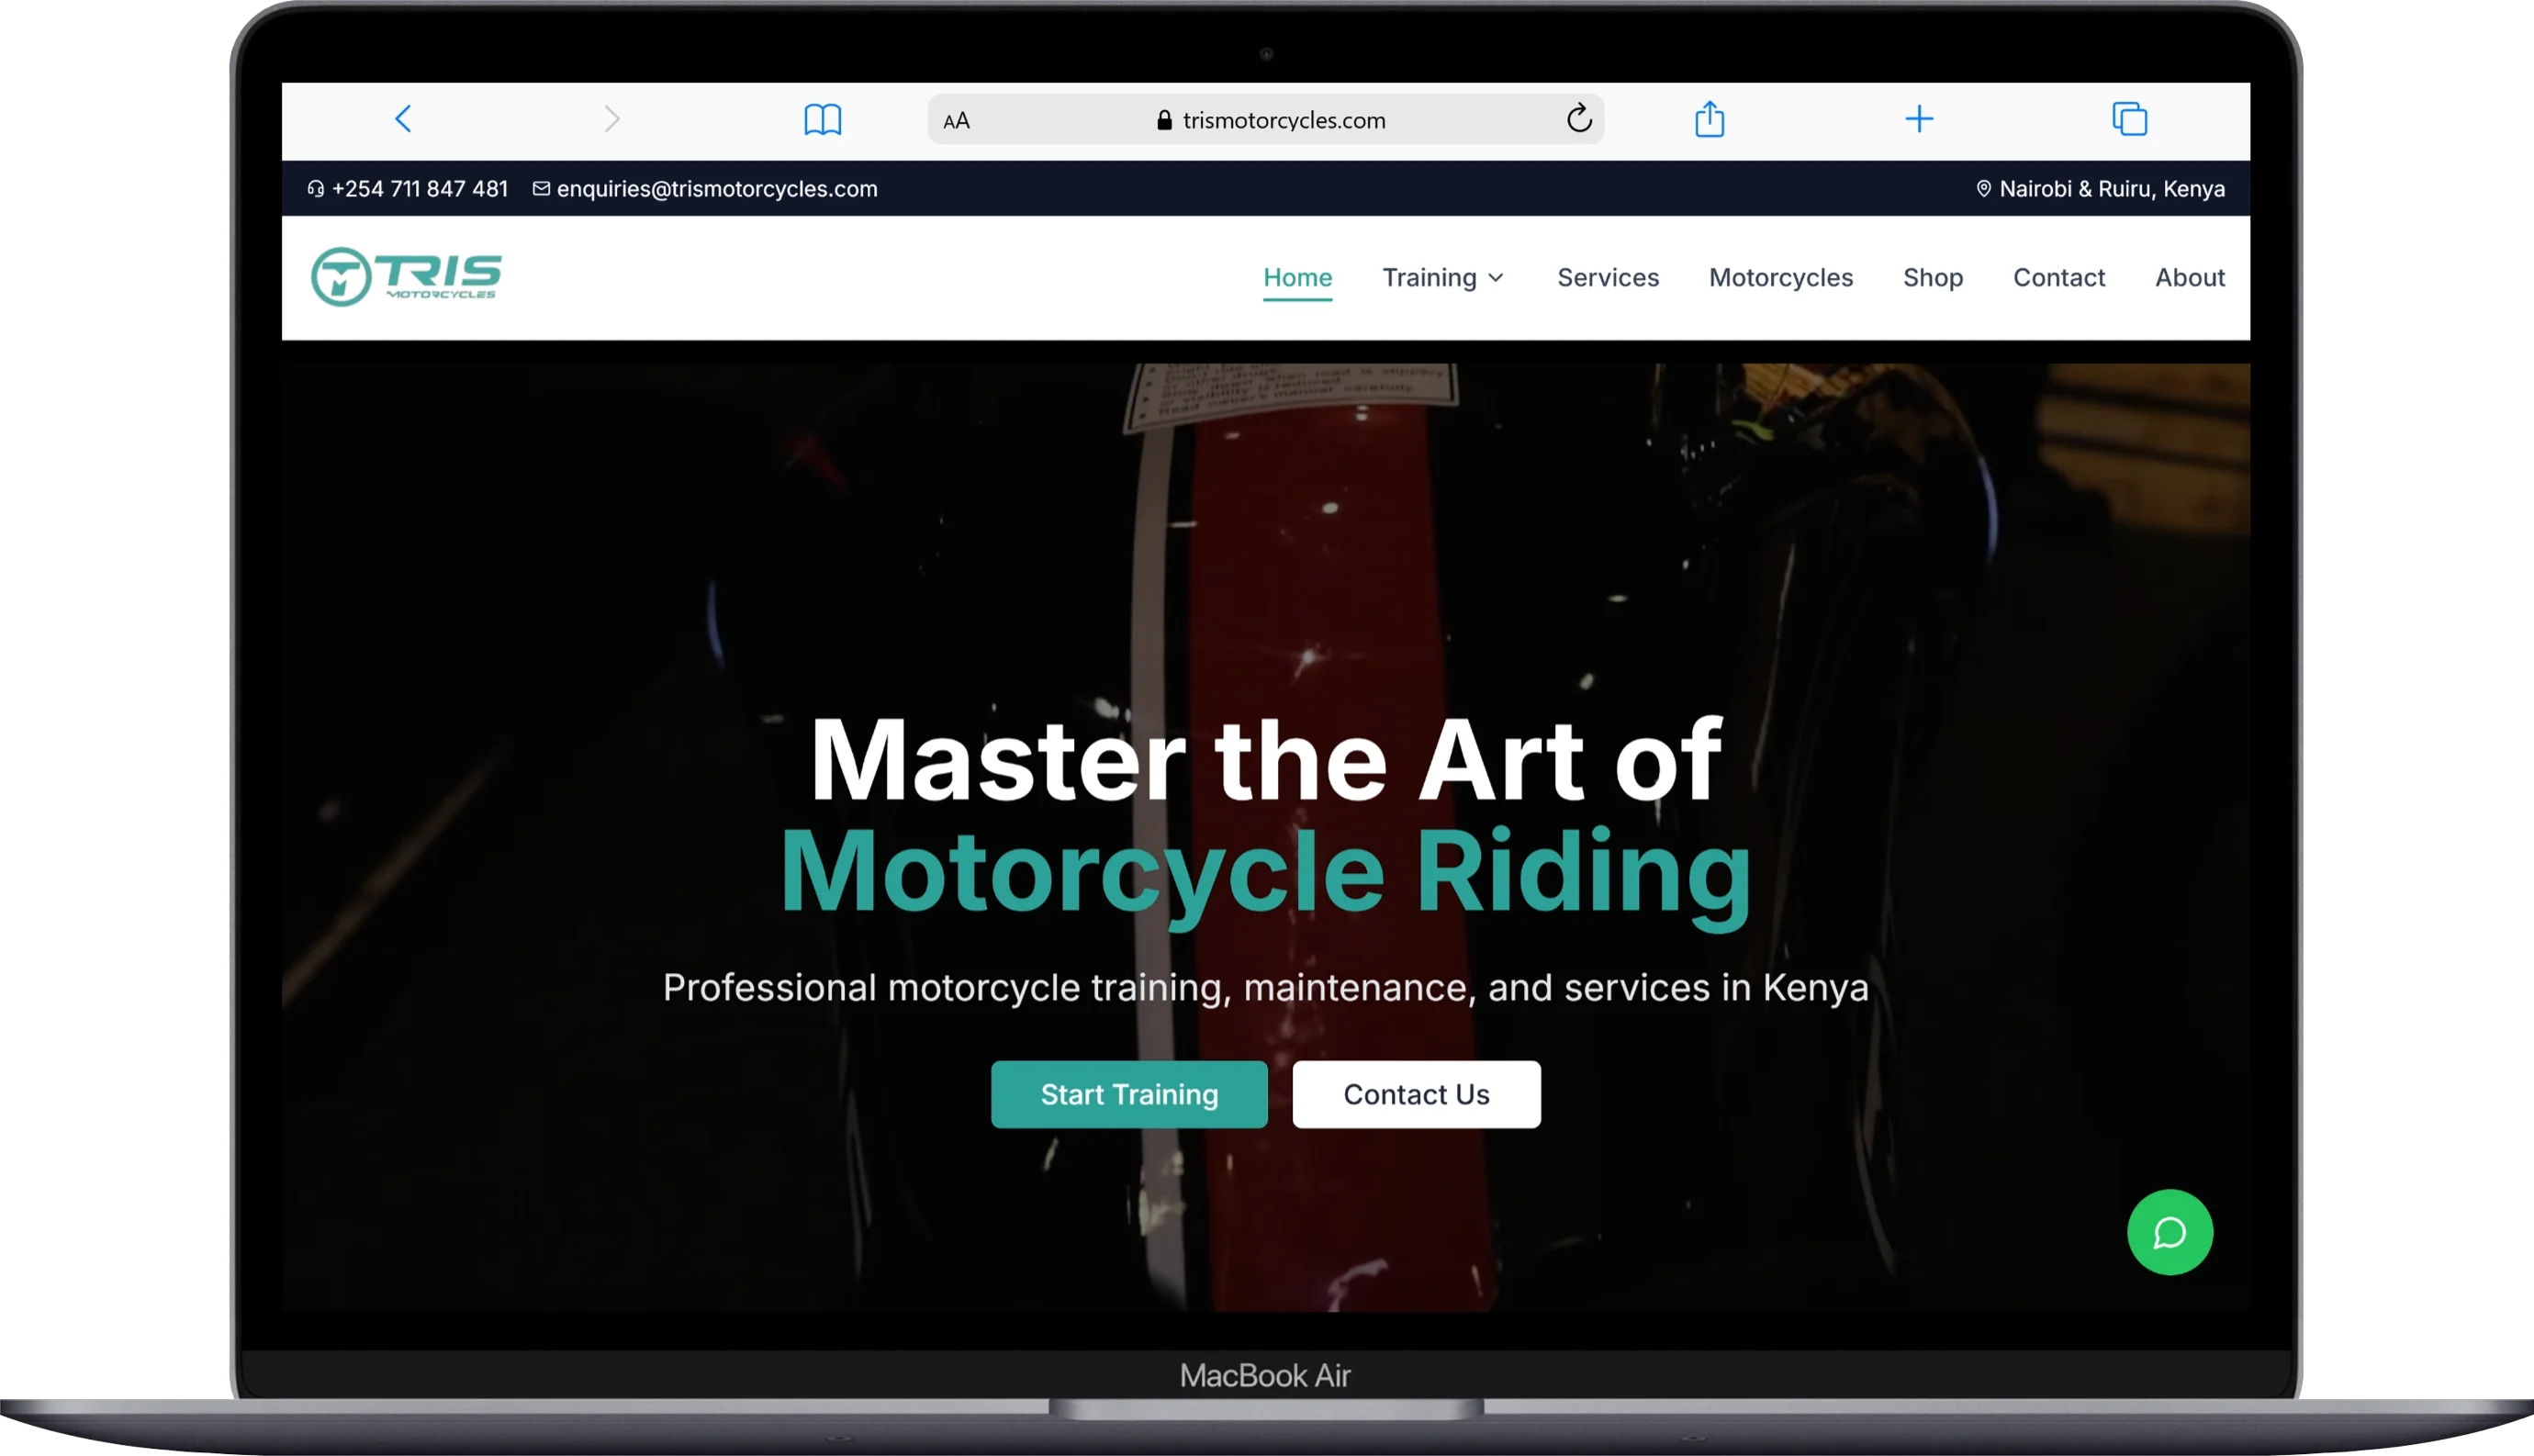Click the Start Training button

click(x=1128, y=1094)
